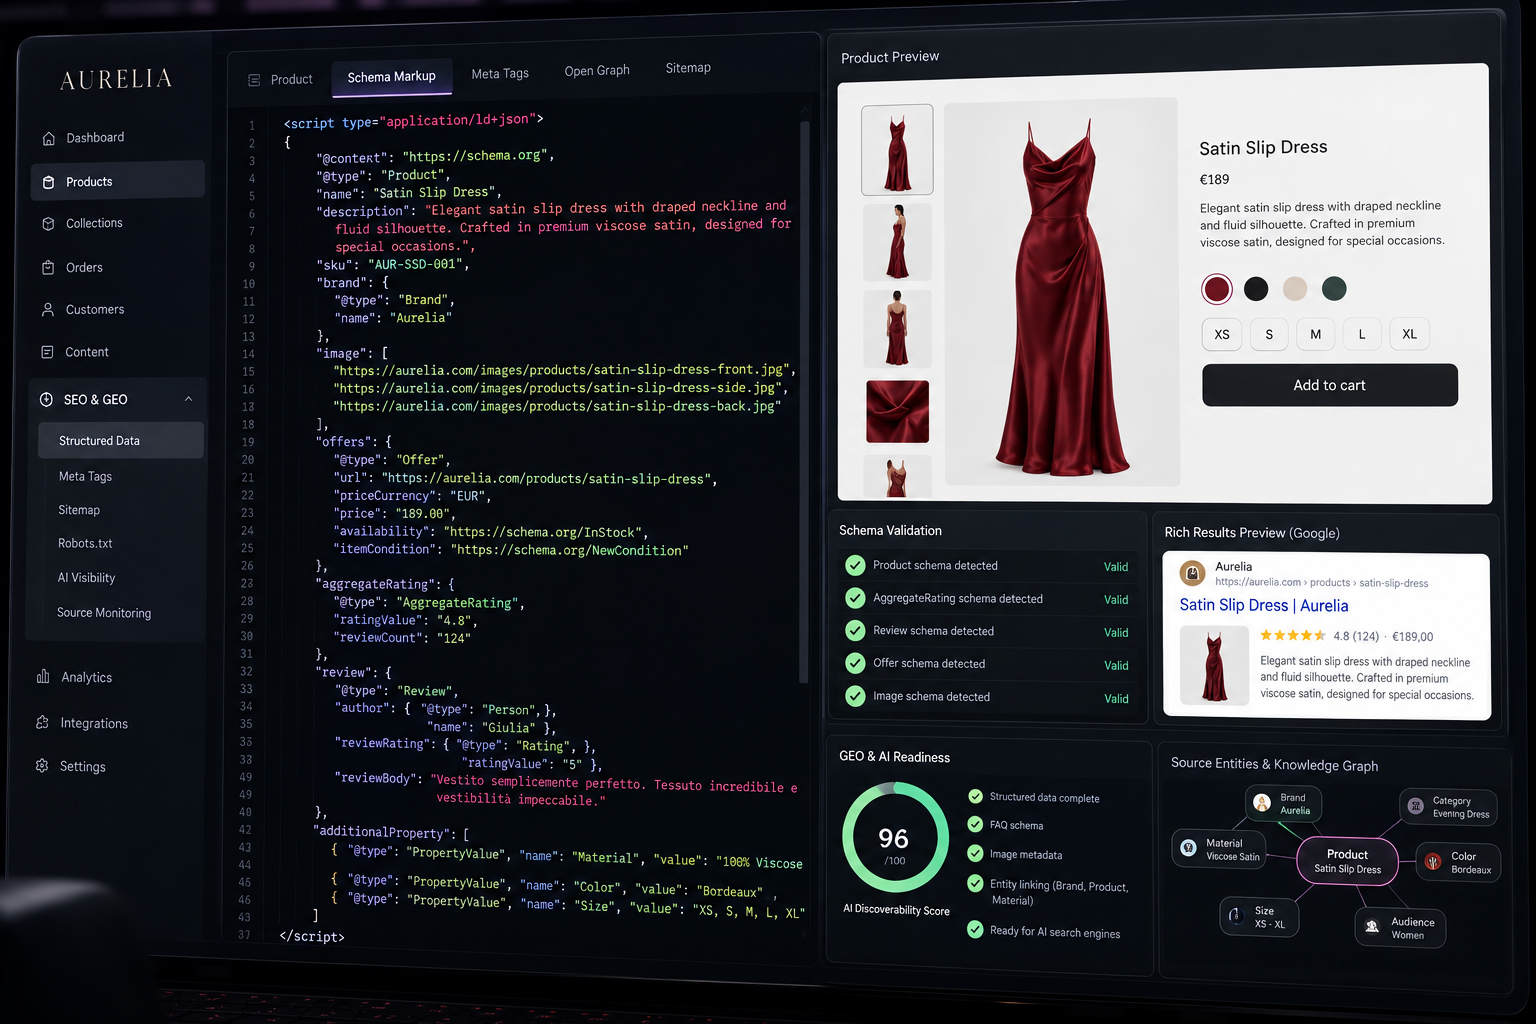The width and height of the screenshot is (1536, 1024).
Task: Toggle the FAQ schema check
Action: click(x=975, y=824)
